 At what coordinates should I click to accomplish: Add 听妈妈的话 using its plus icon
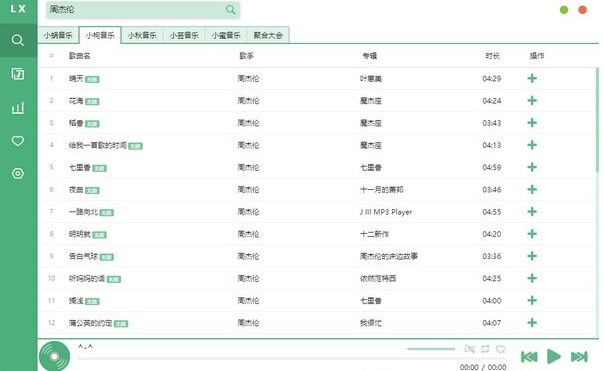[532, 278]
